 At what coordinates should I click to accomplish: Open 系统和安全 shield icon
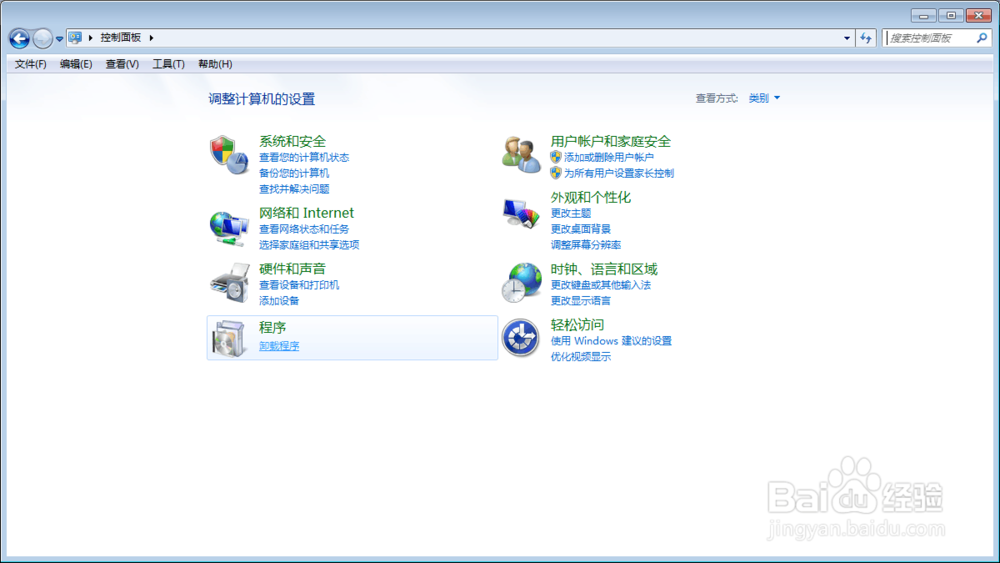228,154
